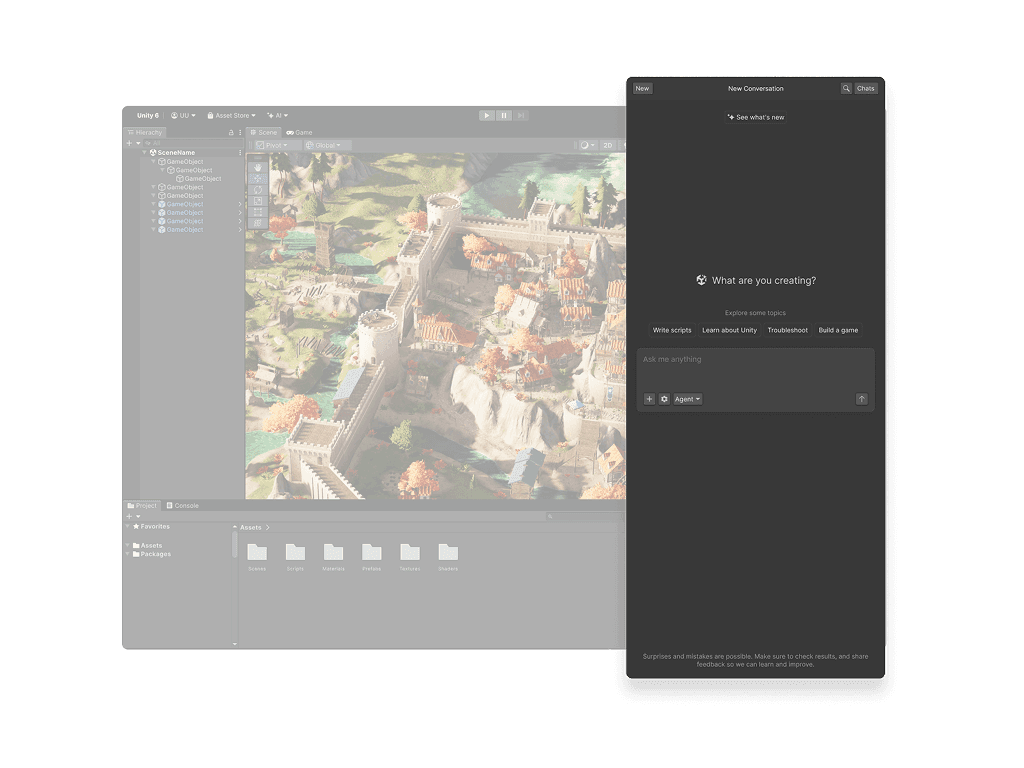1024x768 pixels.
Task: Choose the Build a game topic
Action: click(x=839, y=330)
